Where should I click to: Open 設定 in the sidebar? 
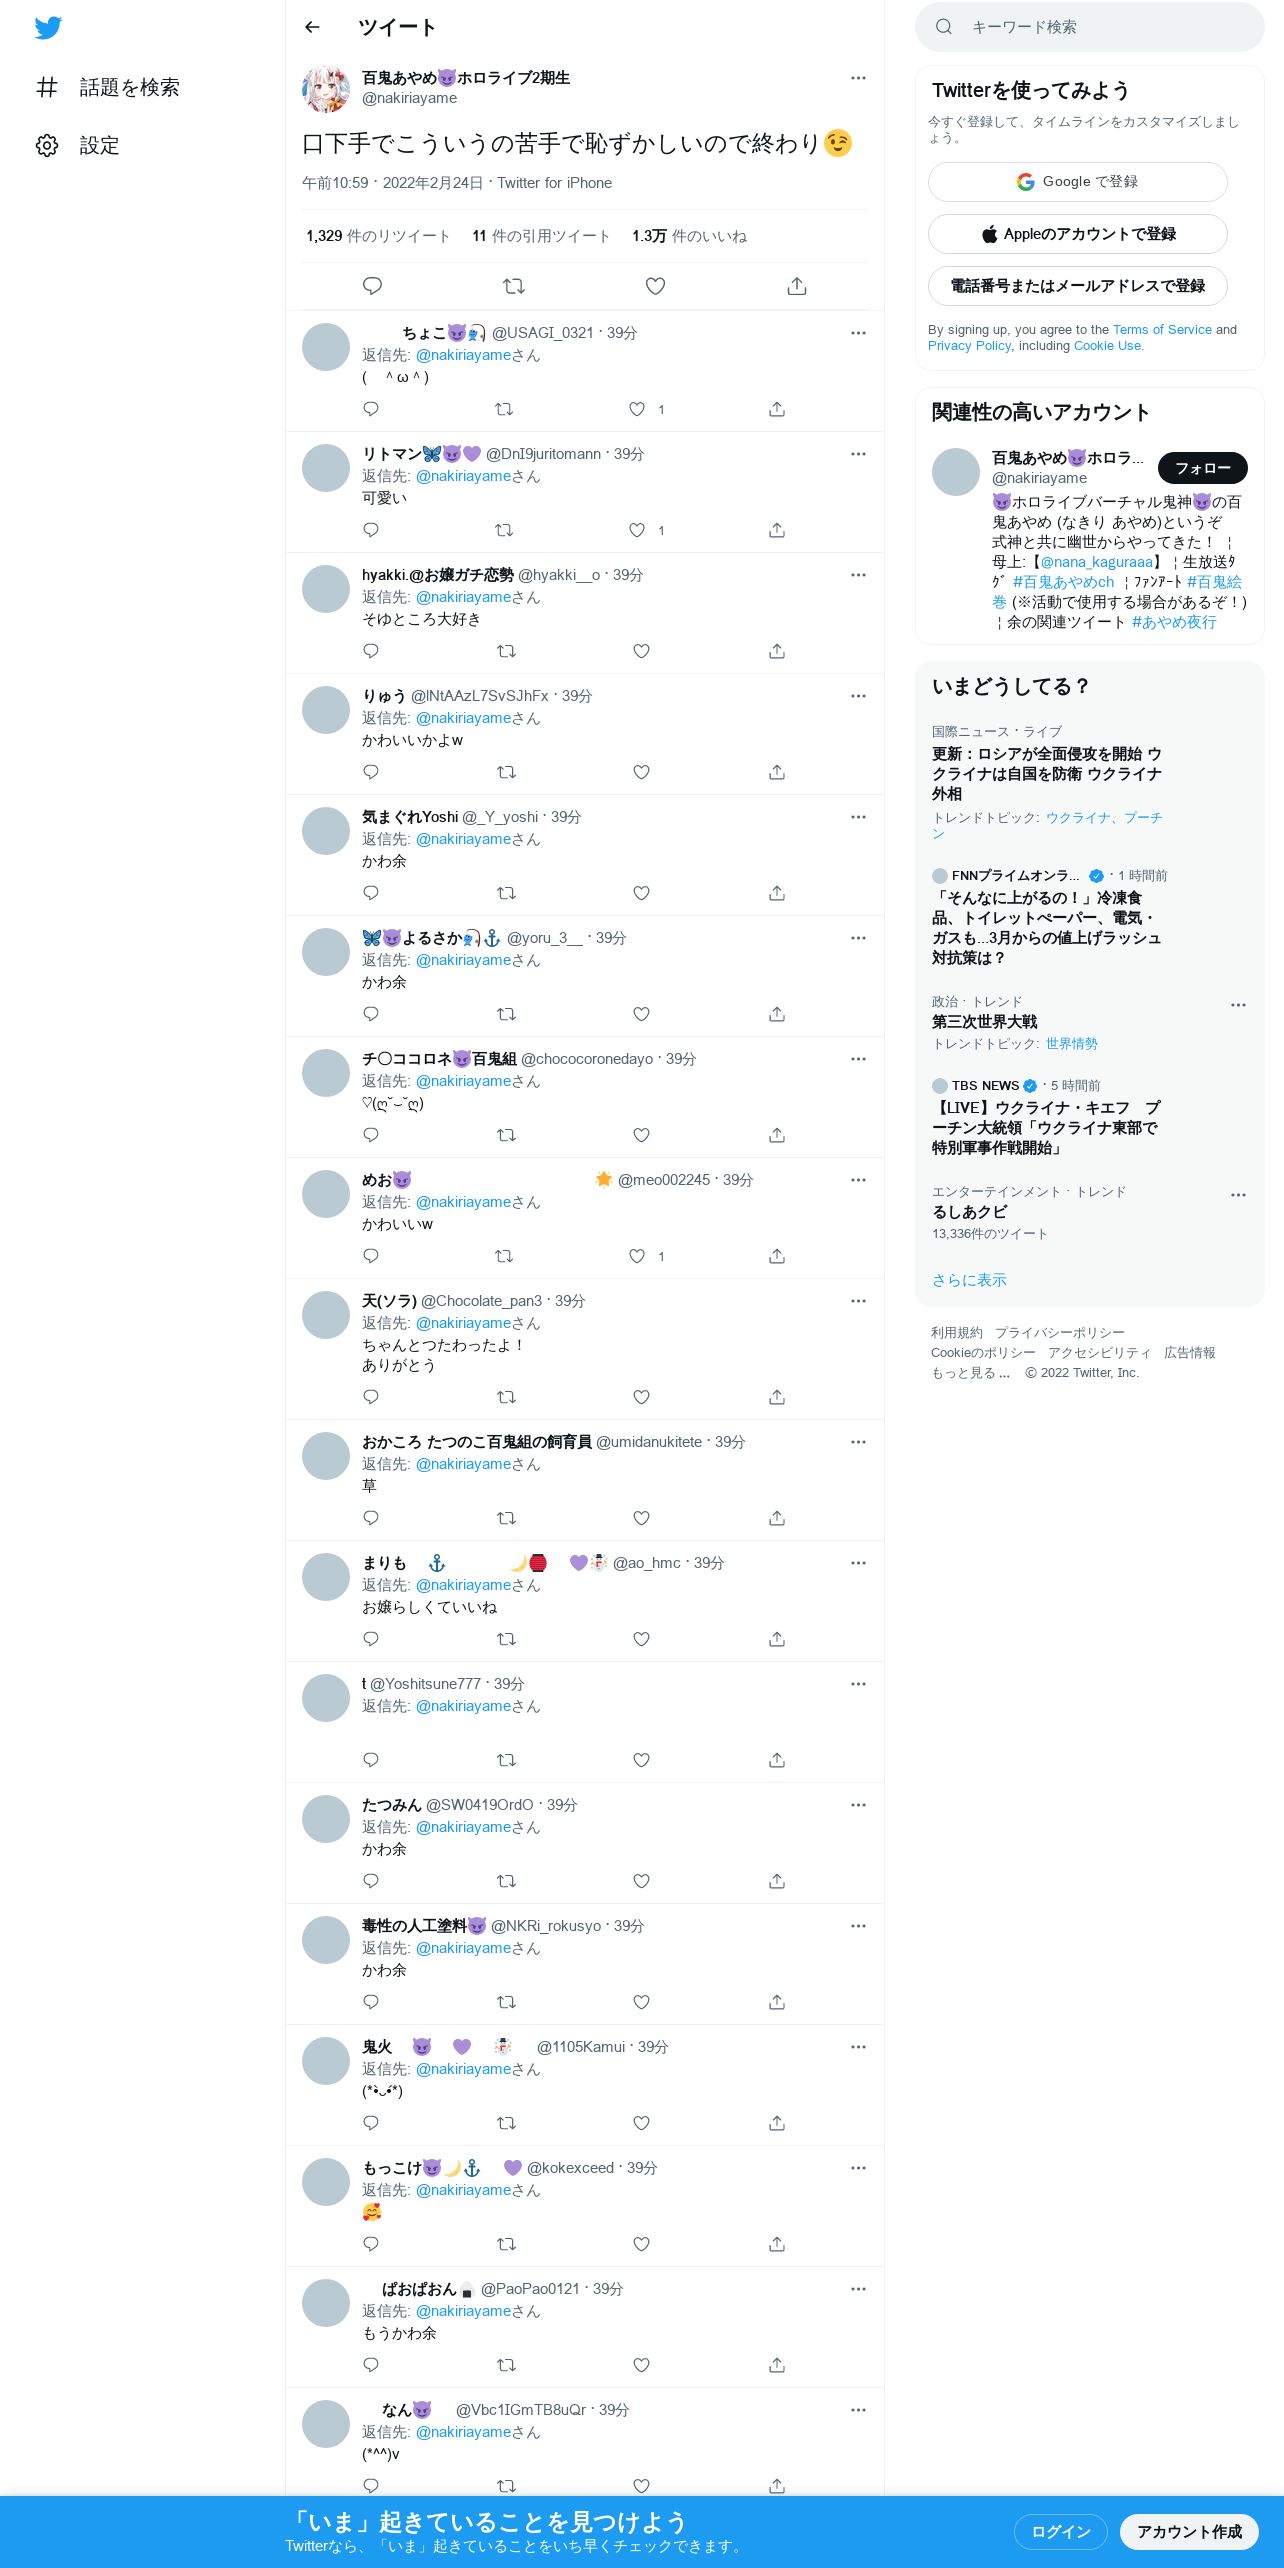(x=100, y=145)
